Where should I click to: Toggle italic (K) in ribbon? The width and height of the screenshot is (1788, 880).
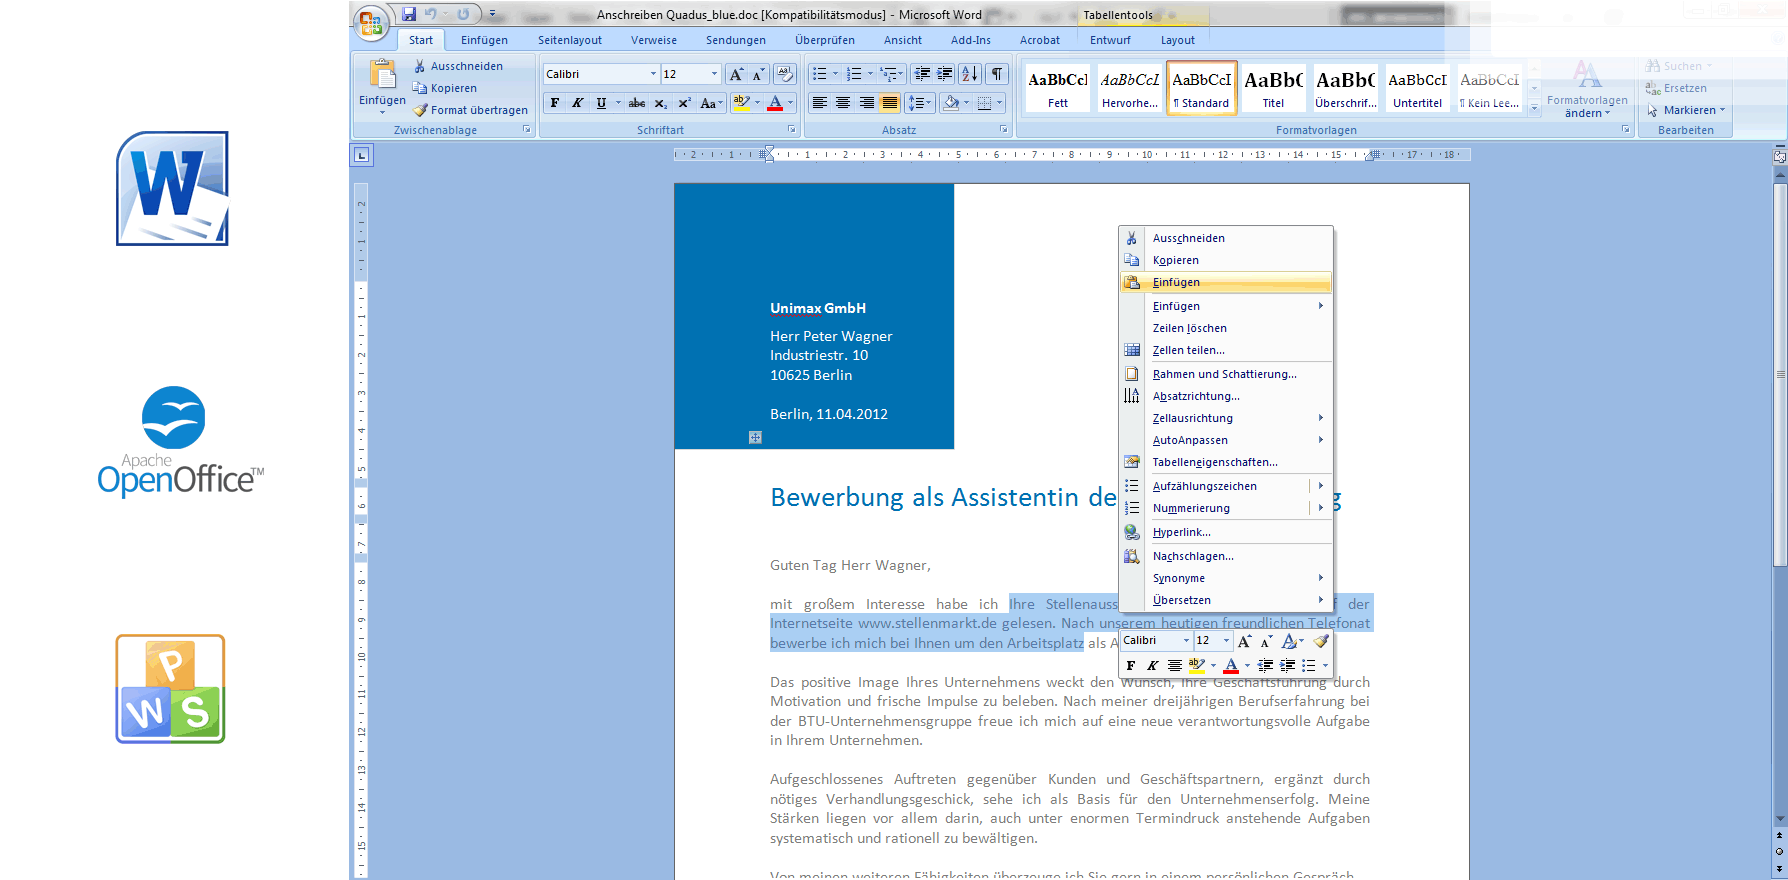[x=577, y=103]
